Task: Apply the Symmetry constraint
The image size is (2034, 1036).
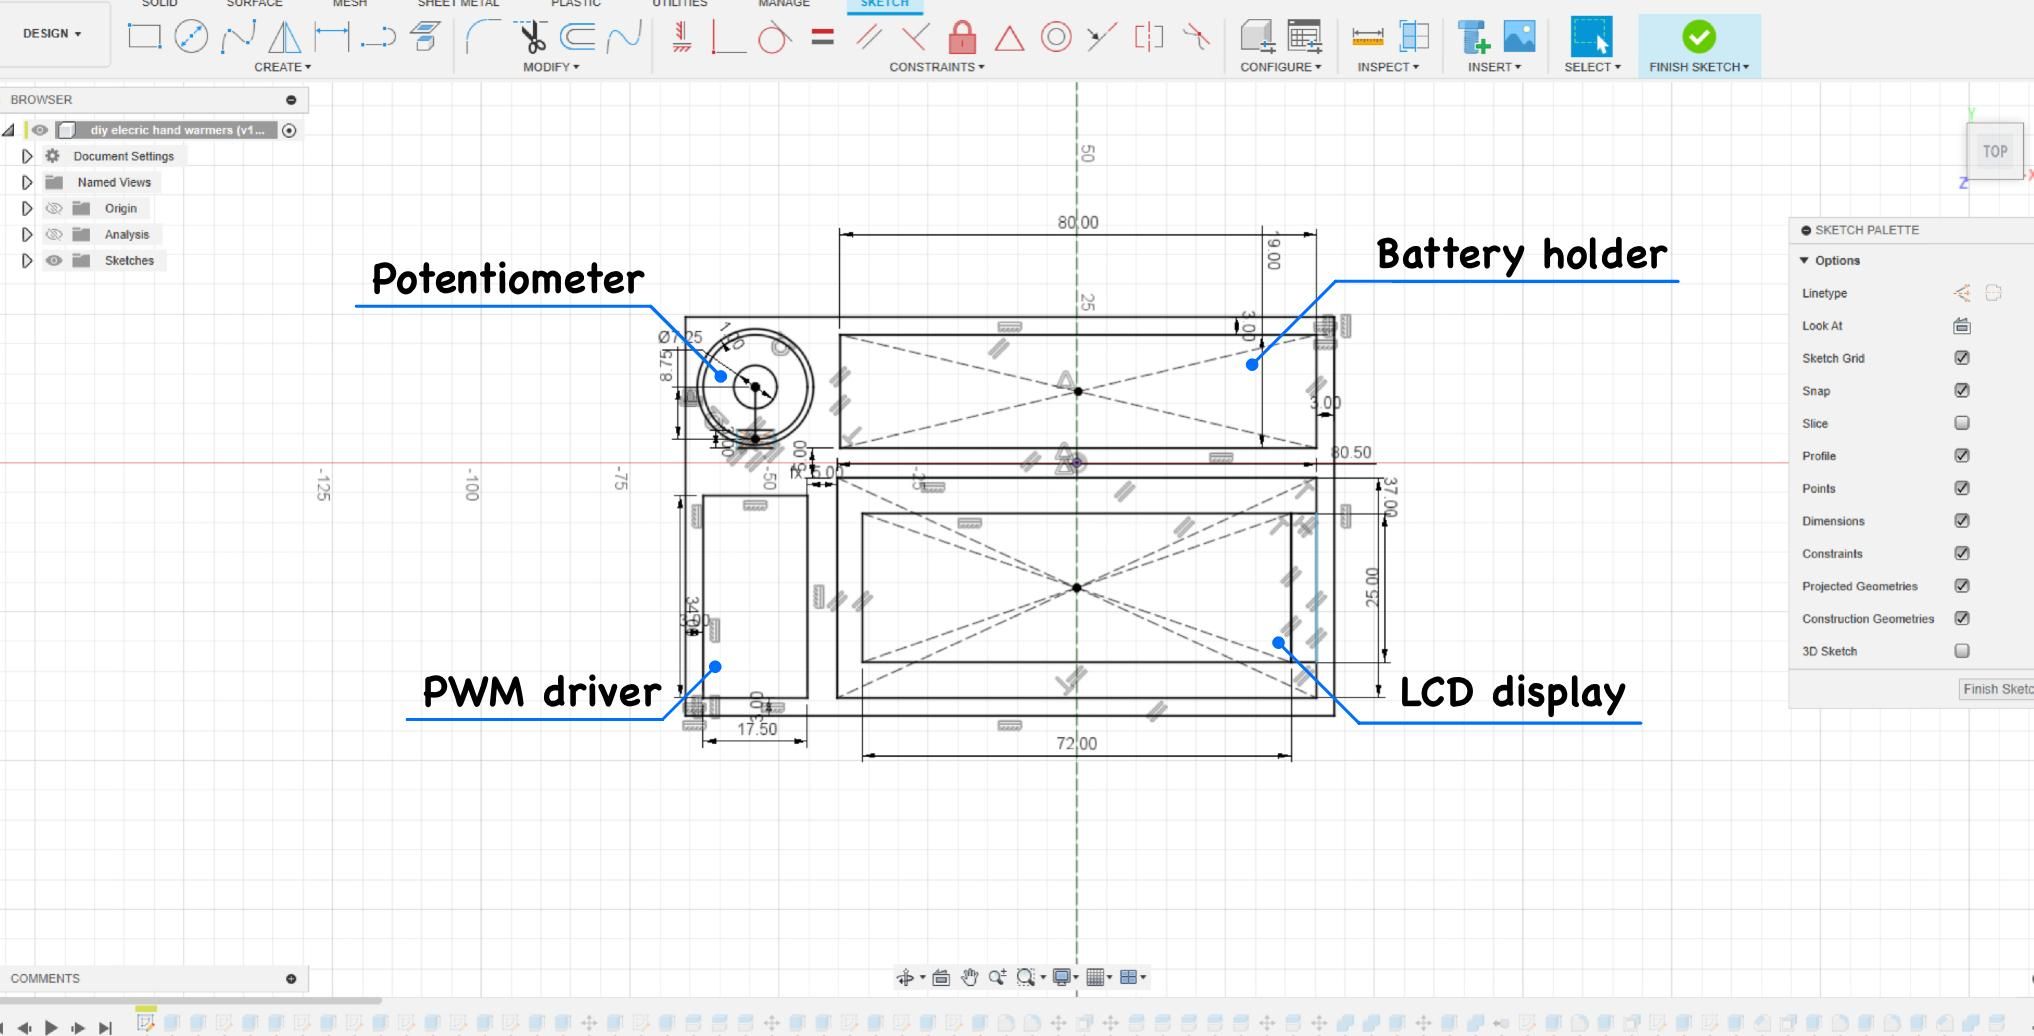Action: (1149, 38)
